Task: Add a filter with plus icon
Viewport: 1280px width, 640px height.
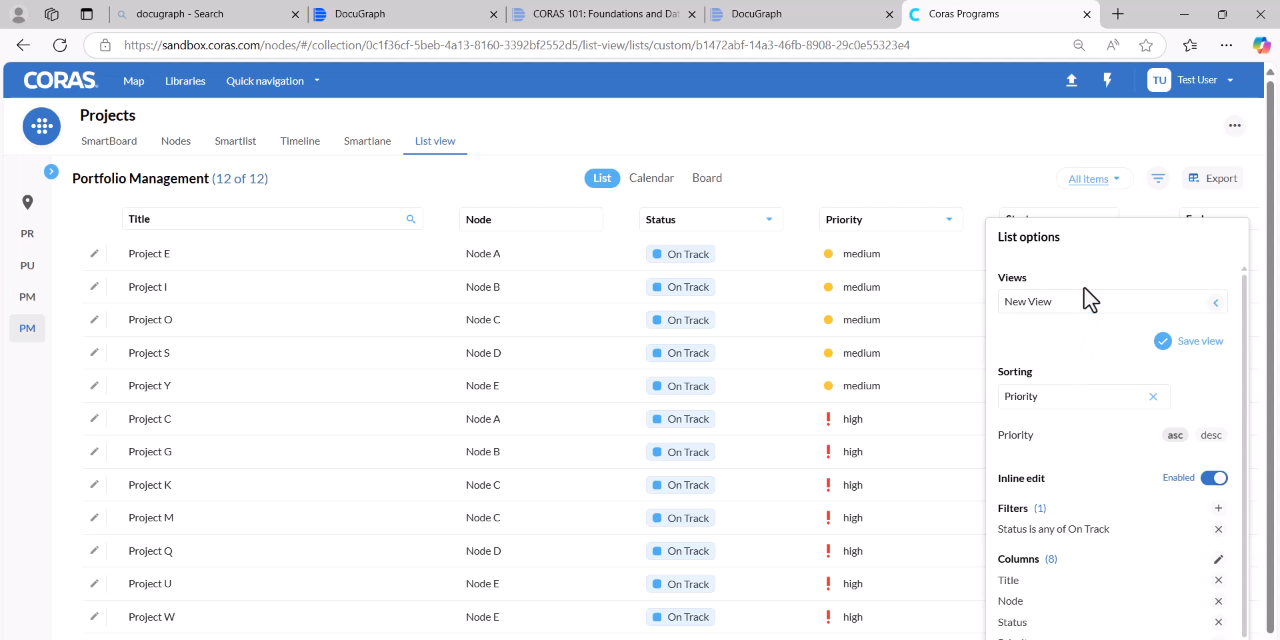Action: pos(1218,508)
